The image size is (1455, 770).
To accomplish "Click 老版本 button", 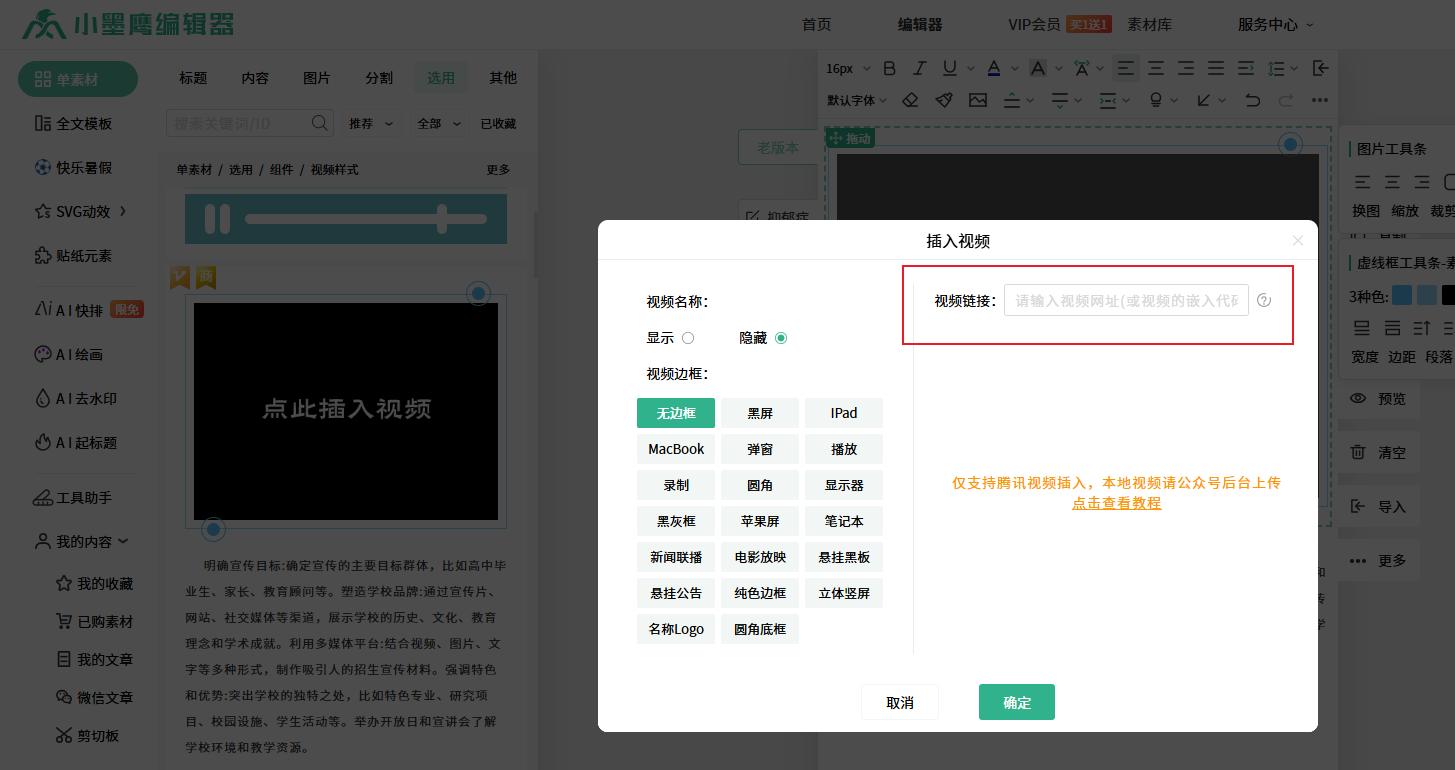I will tap(777, 147).
